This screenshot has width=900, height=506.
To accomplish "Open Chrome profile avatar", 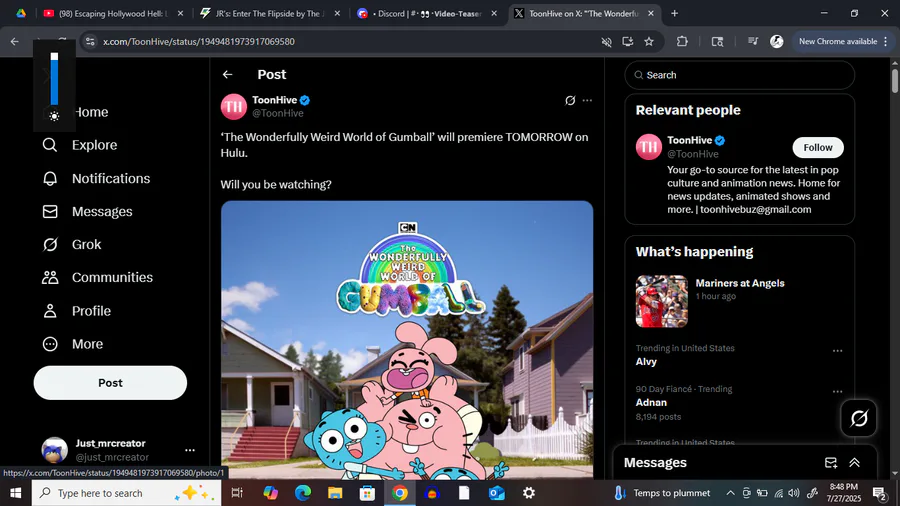I will 777,41.
